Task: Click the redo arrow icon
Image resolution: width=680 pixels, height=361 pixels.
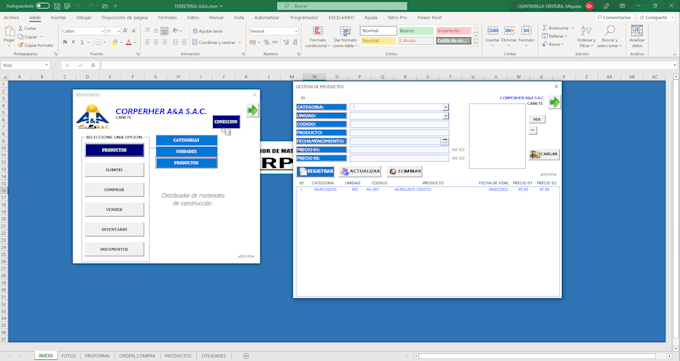Action: 91,6
